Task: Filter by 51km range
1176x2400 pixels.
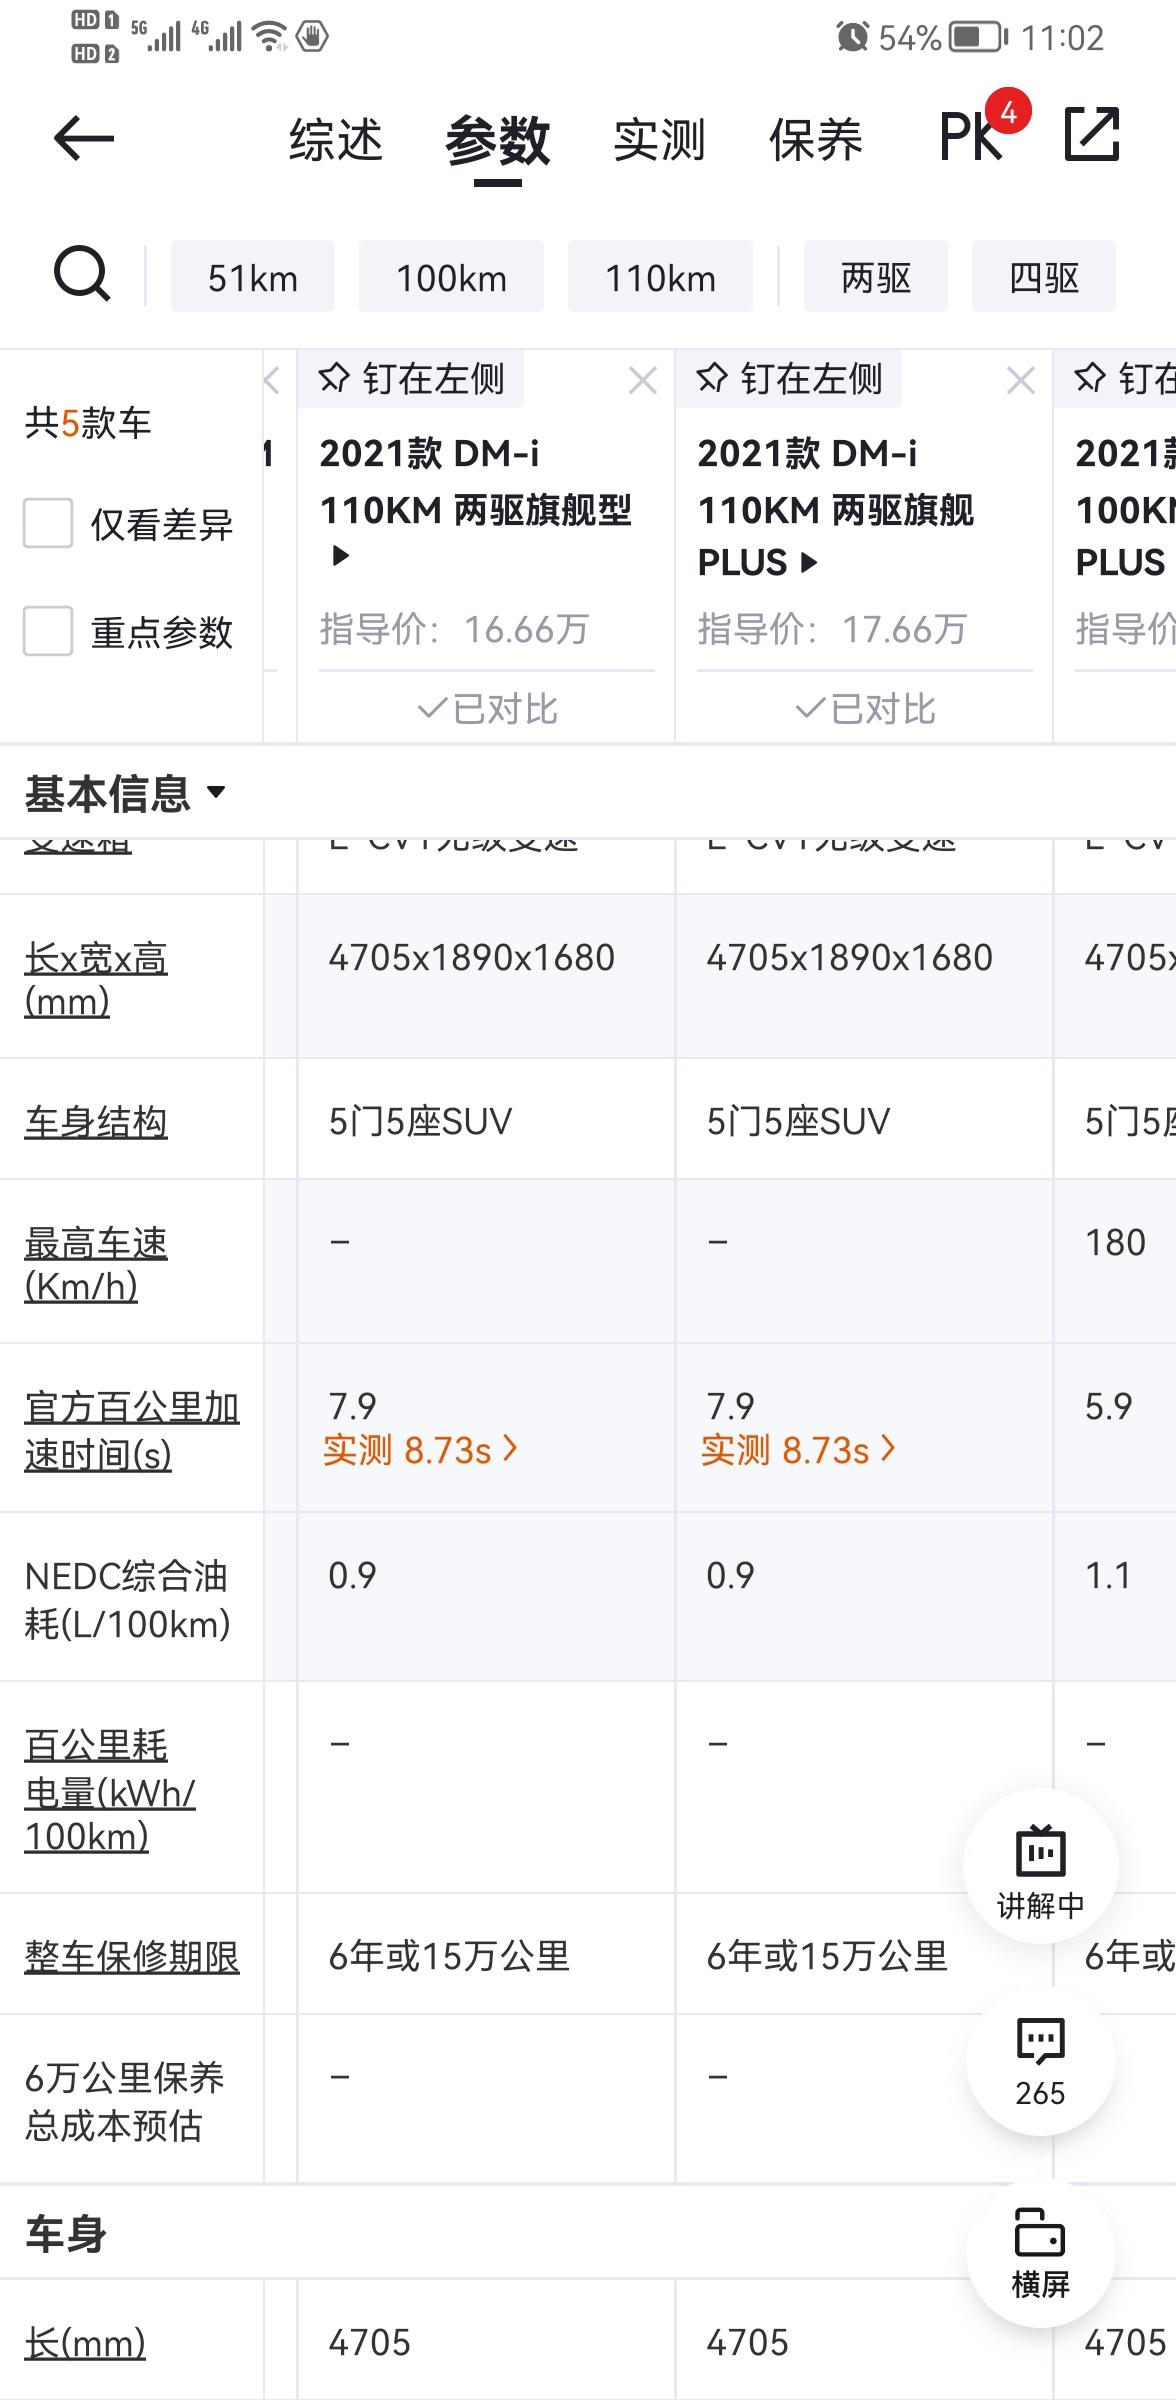Action: point(253,277)
